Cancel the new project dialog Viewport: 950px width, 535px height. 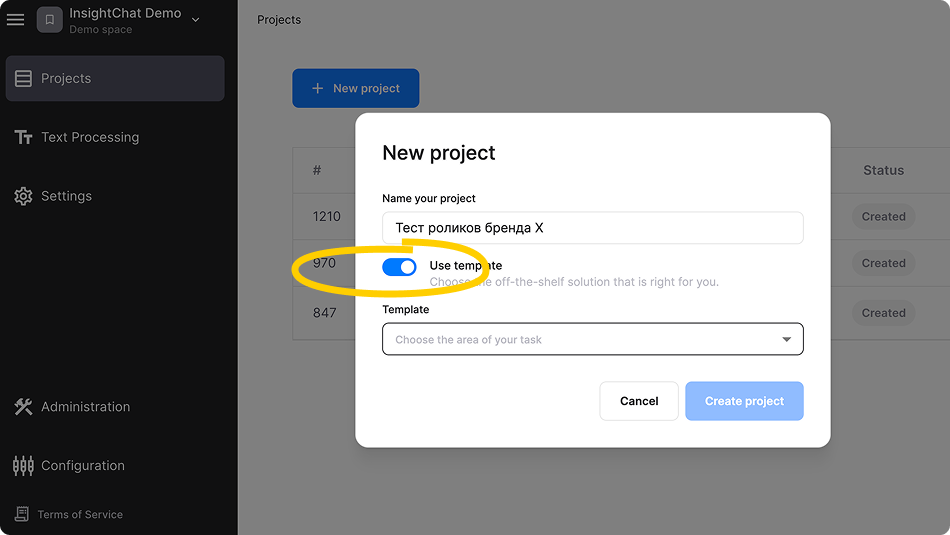pyautogui.click(x=639, y=401)
